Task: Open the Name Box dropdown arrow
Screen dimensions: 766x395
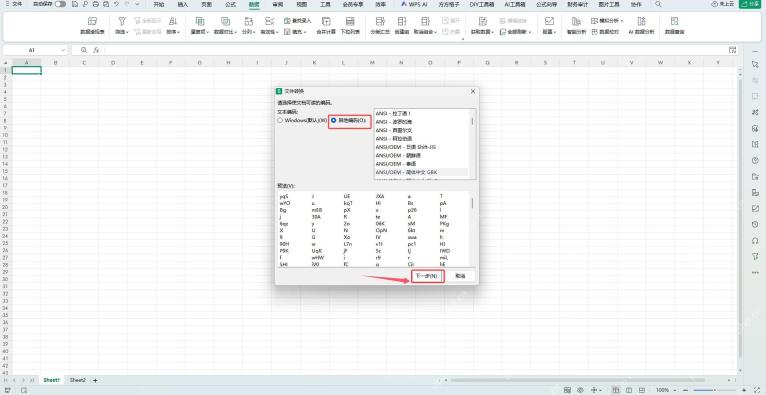Action: click(63, 50)
